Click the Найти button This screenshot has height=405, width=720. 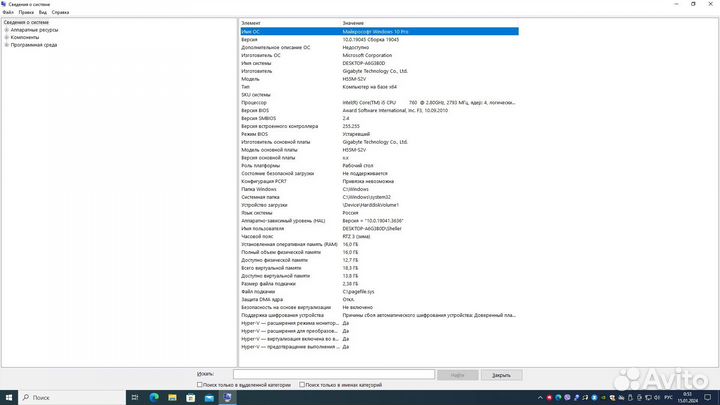[457, 375]
